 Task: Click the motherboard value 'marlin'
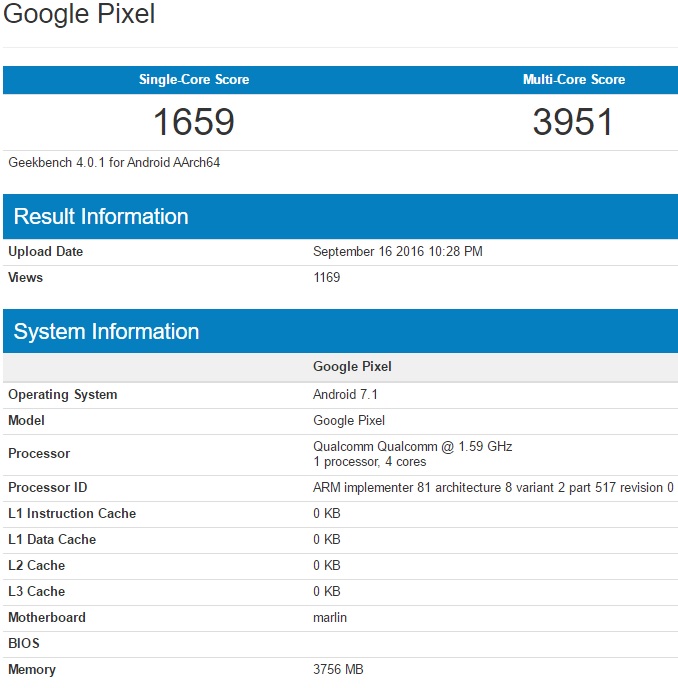[x=330, y=617]
